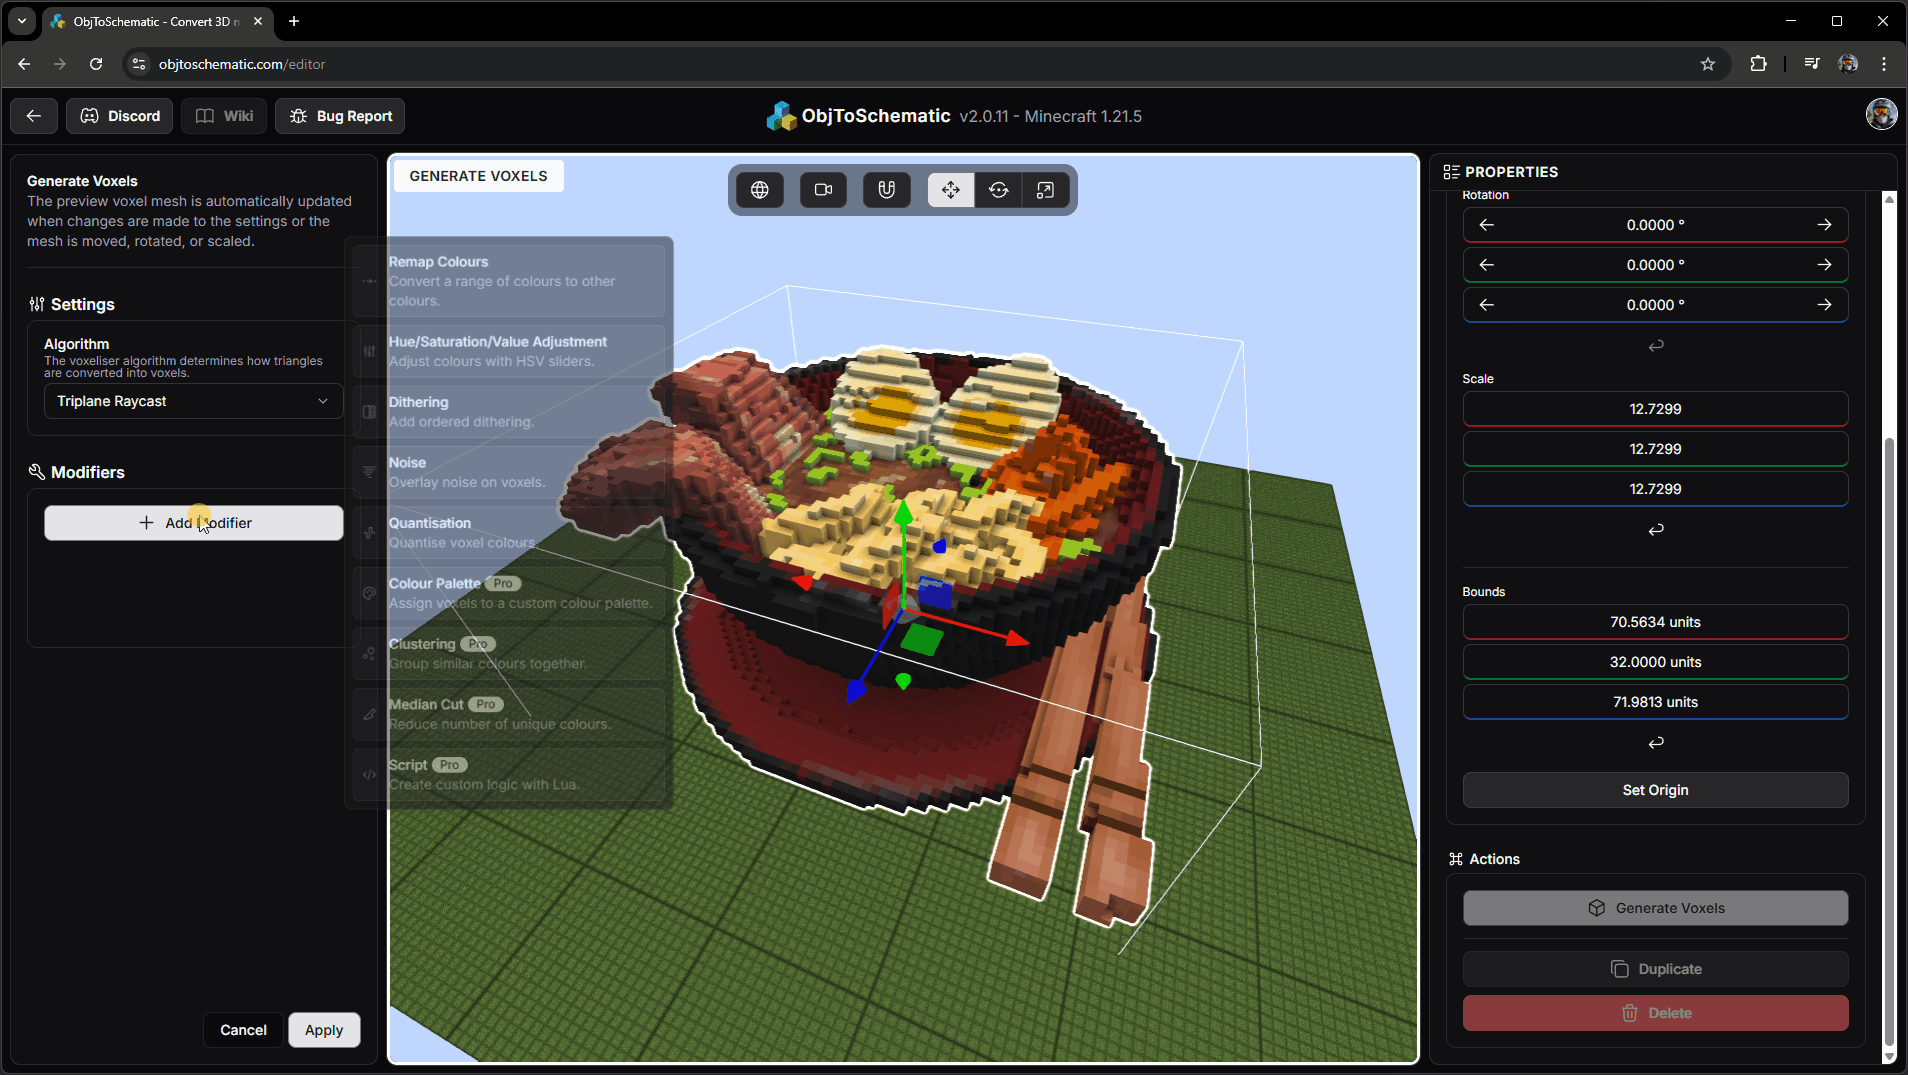The image size is (1908, 1075).
Task: Decrease the first rotation value with left arrow
Action: [1487, 225]
